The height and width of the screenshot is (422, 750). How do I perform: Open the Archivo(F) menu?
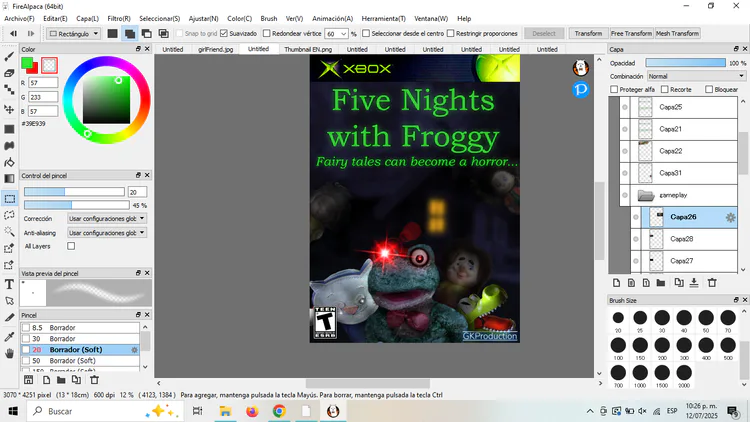[x=19, y=19]
